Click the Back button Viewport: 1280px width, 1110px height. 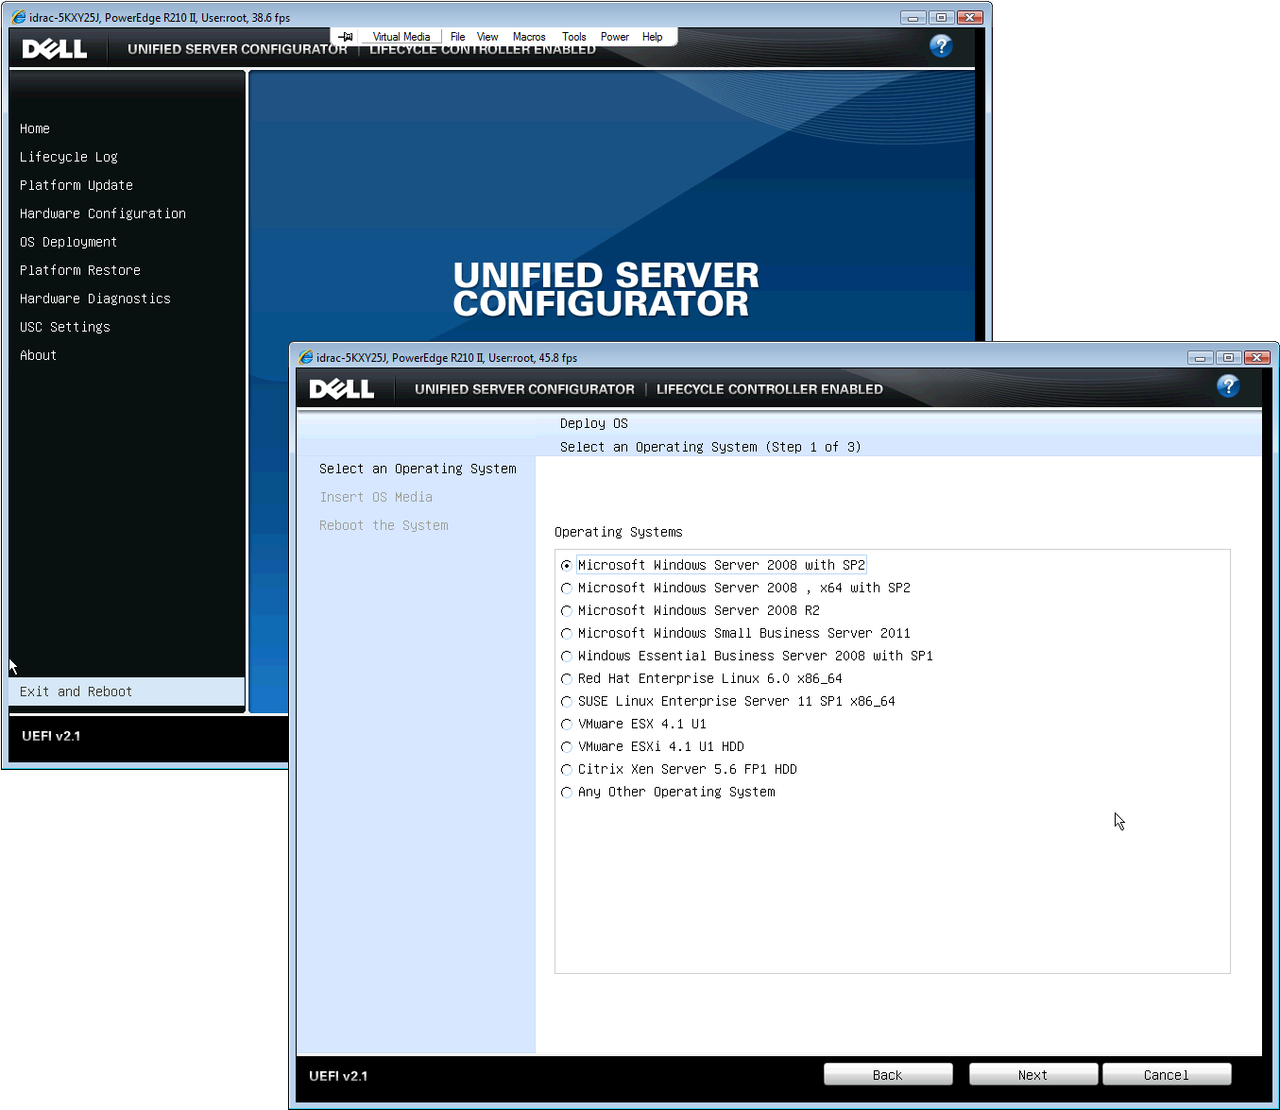click(x=888, y=1075)
